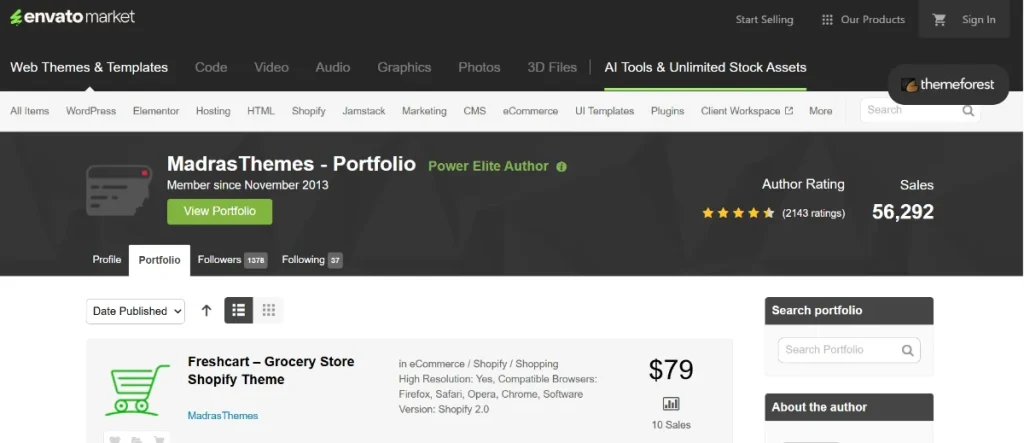
Task: Open the shopping cart icon
Action: 939,20
